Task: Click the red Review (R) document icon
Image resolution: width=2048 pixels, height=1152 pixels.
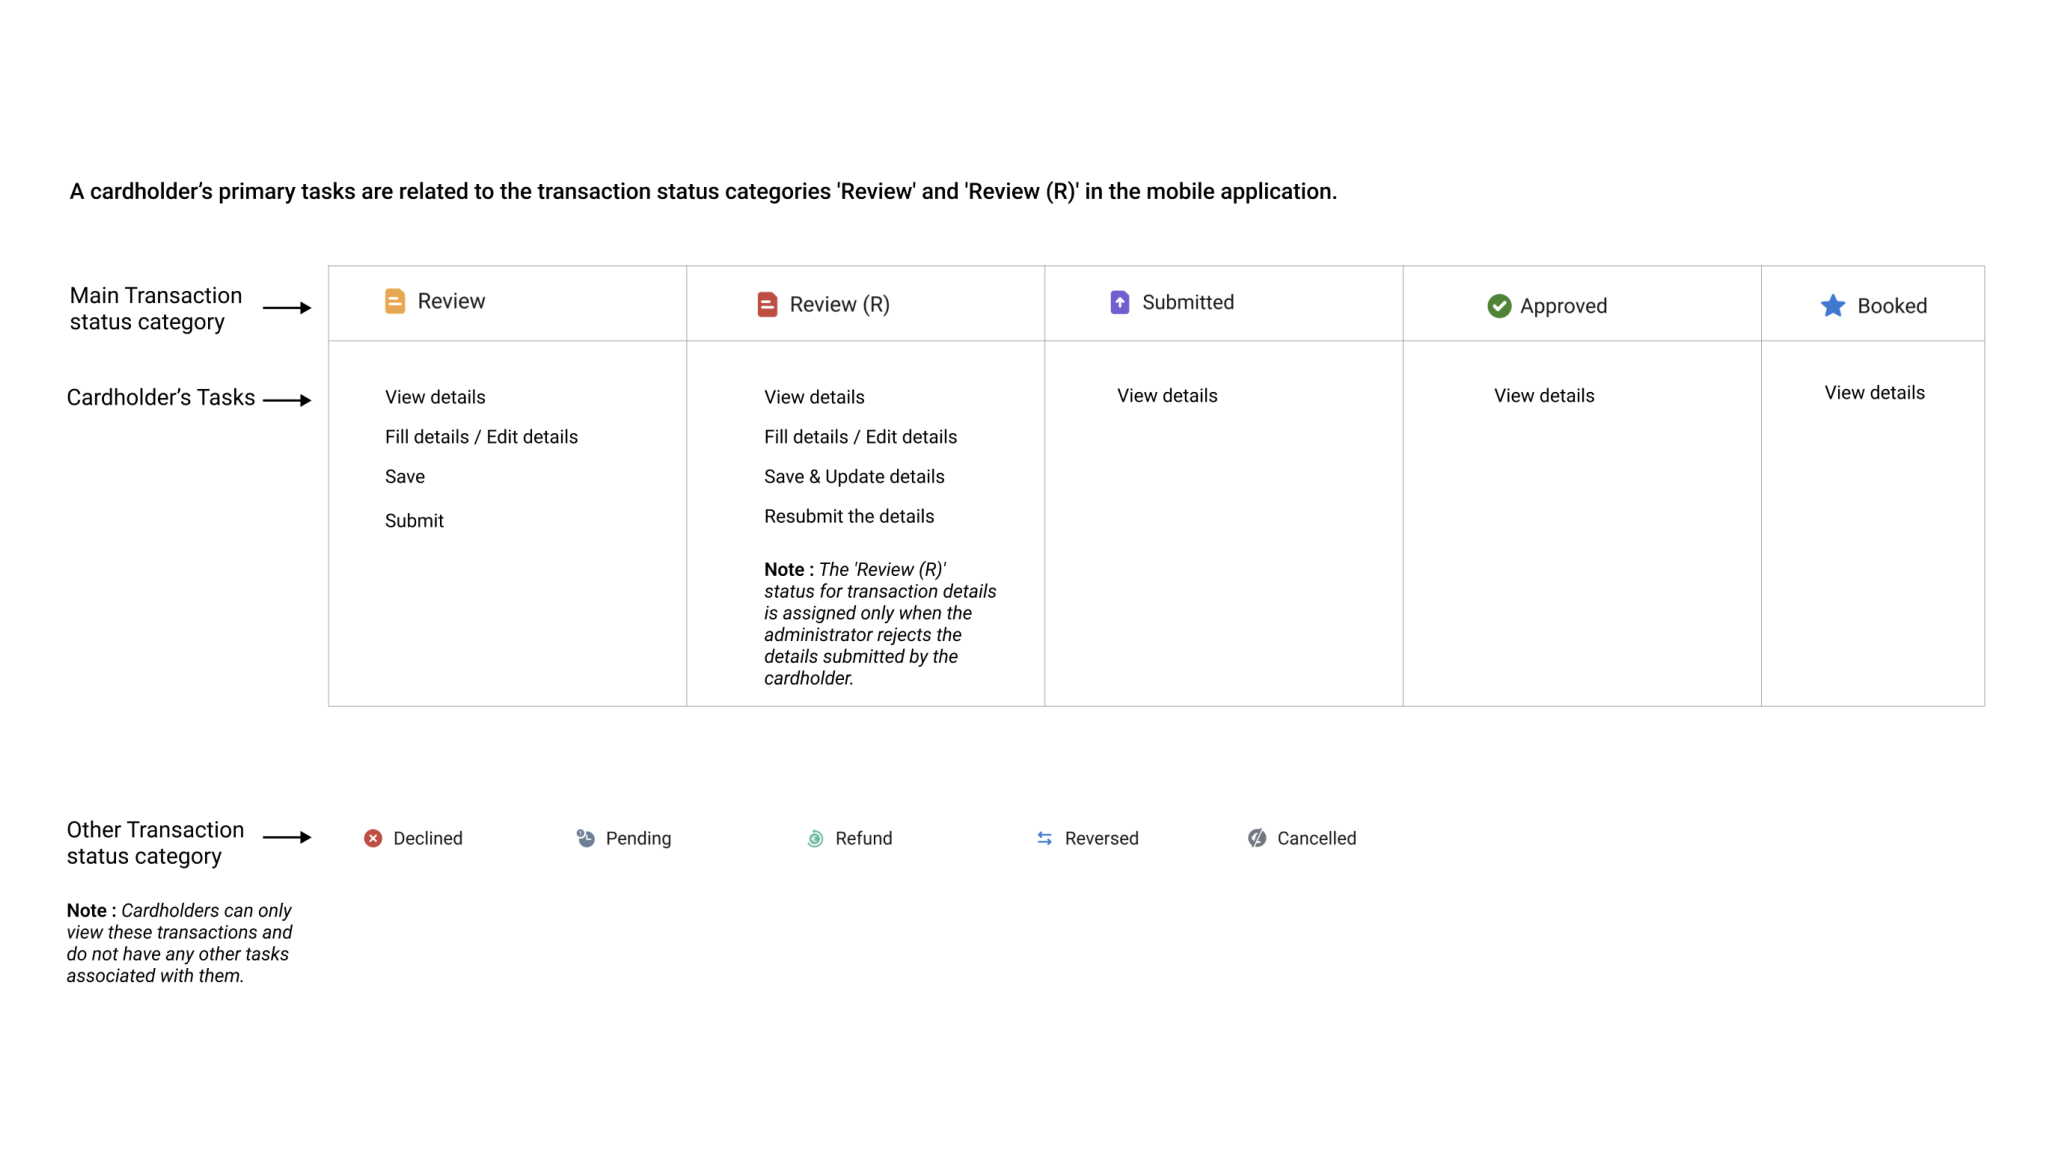Action: [767, 304]
